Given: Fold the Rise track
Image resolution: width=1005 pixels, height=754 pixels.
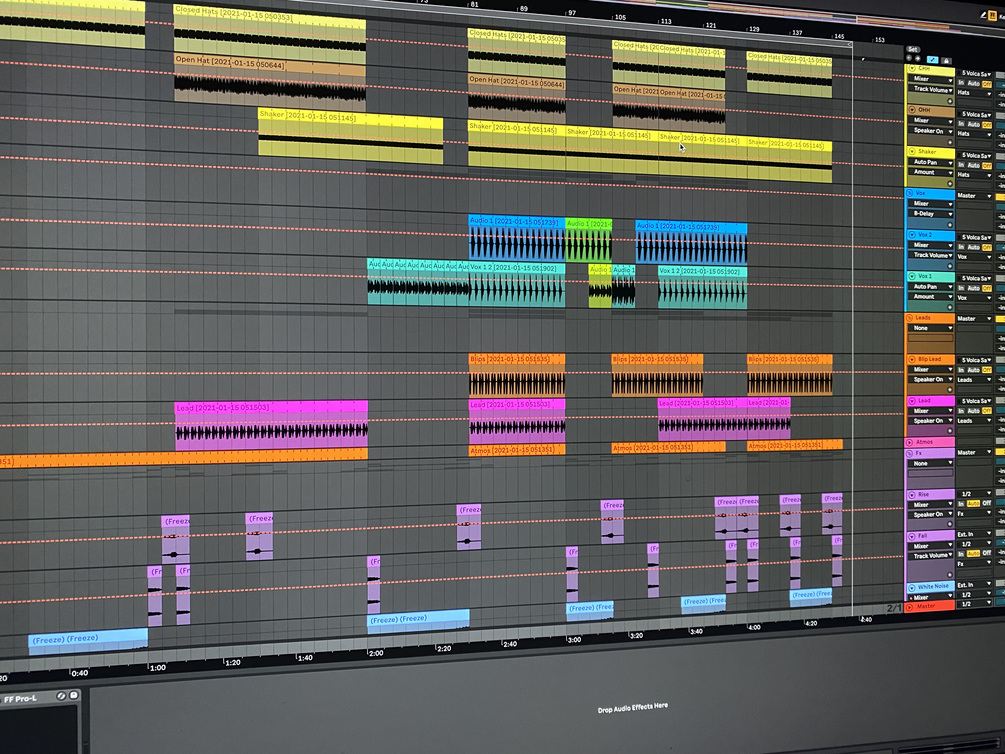Looking at the screenshot, I should (912, 495).
